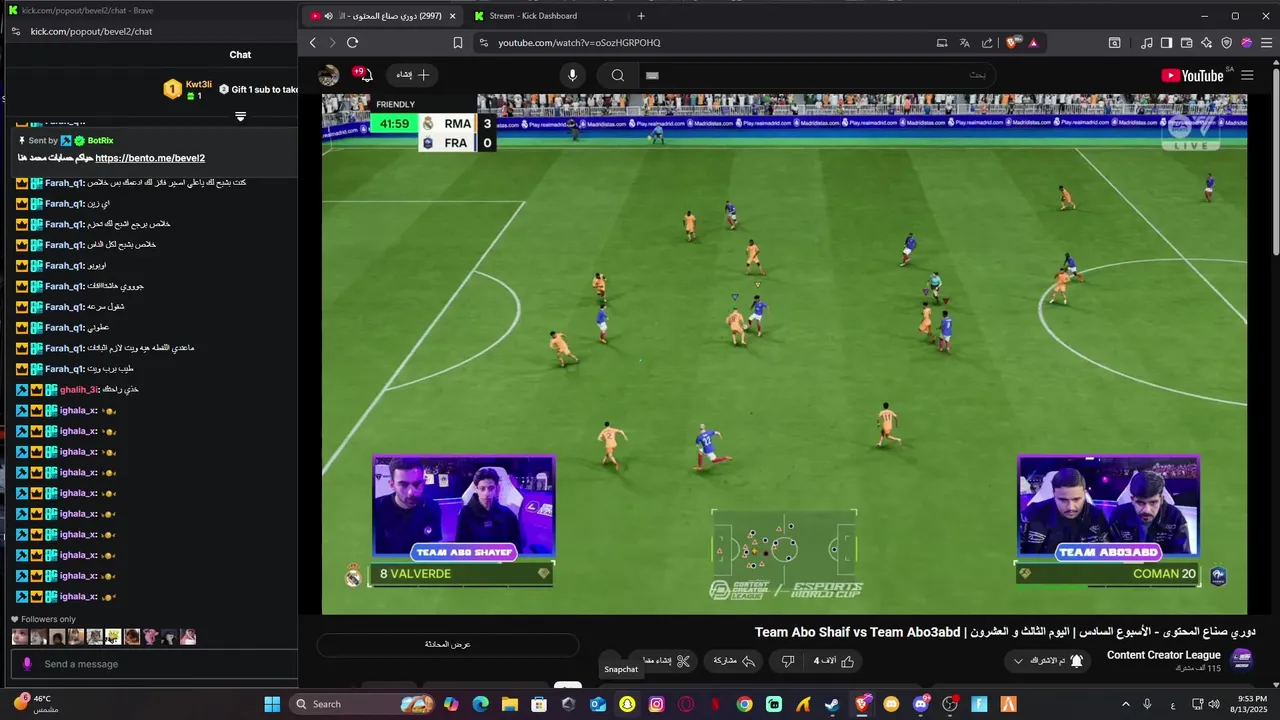The image size is (1280, 720).
Task: Open Brave Wallet icon
Action: pos(1187,43)
